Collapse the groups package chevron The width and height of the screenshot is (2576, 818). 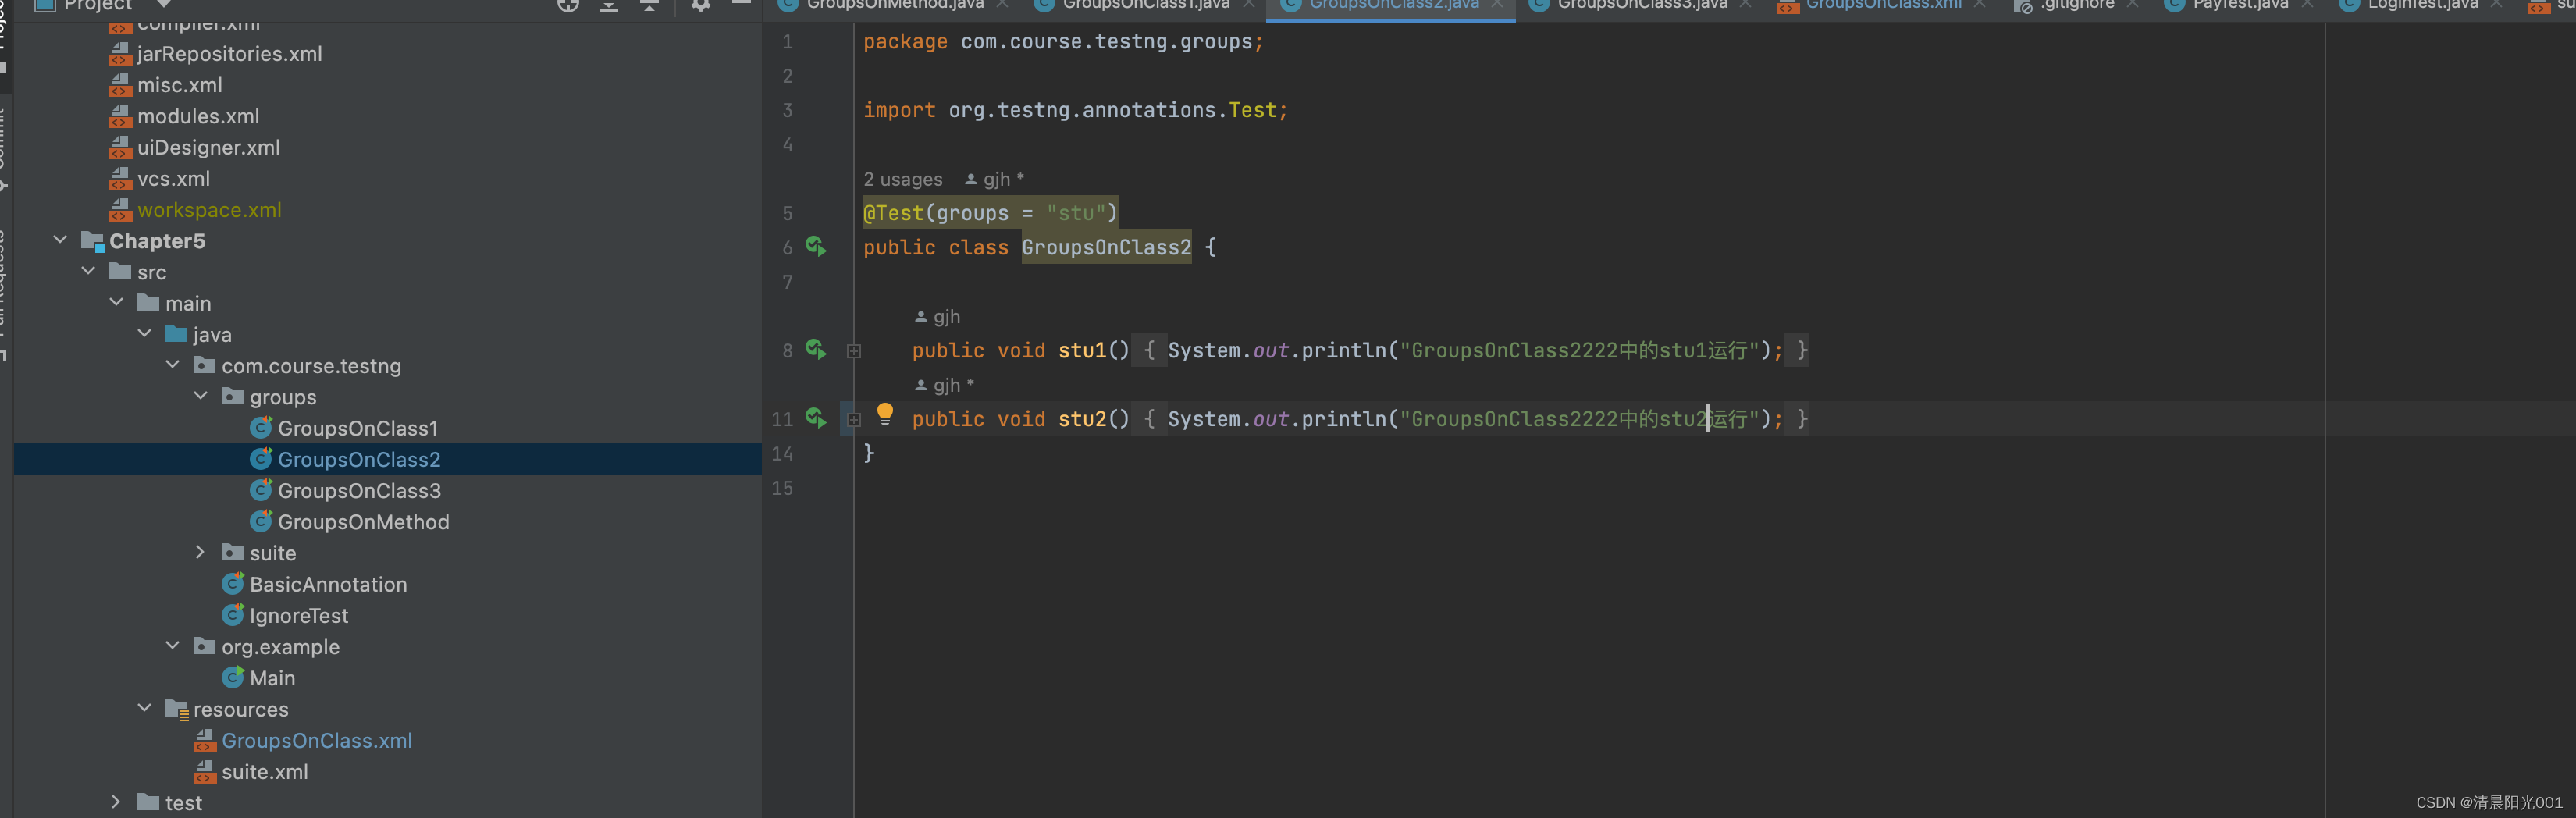tap(200, 396)
